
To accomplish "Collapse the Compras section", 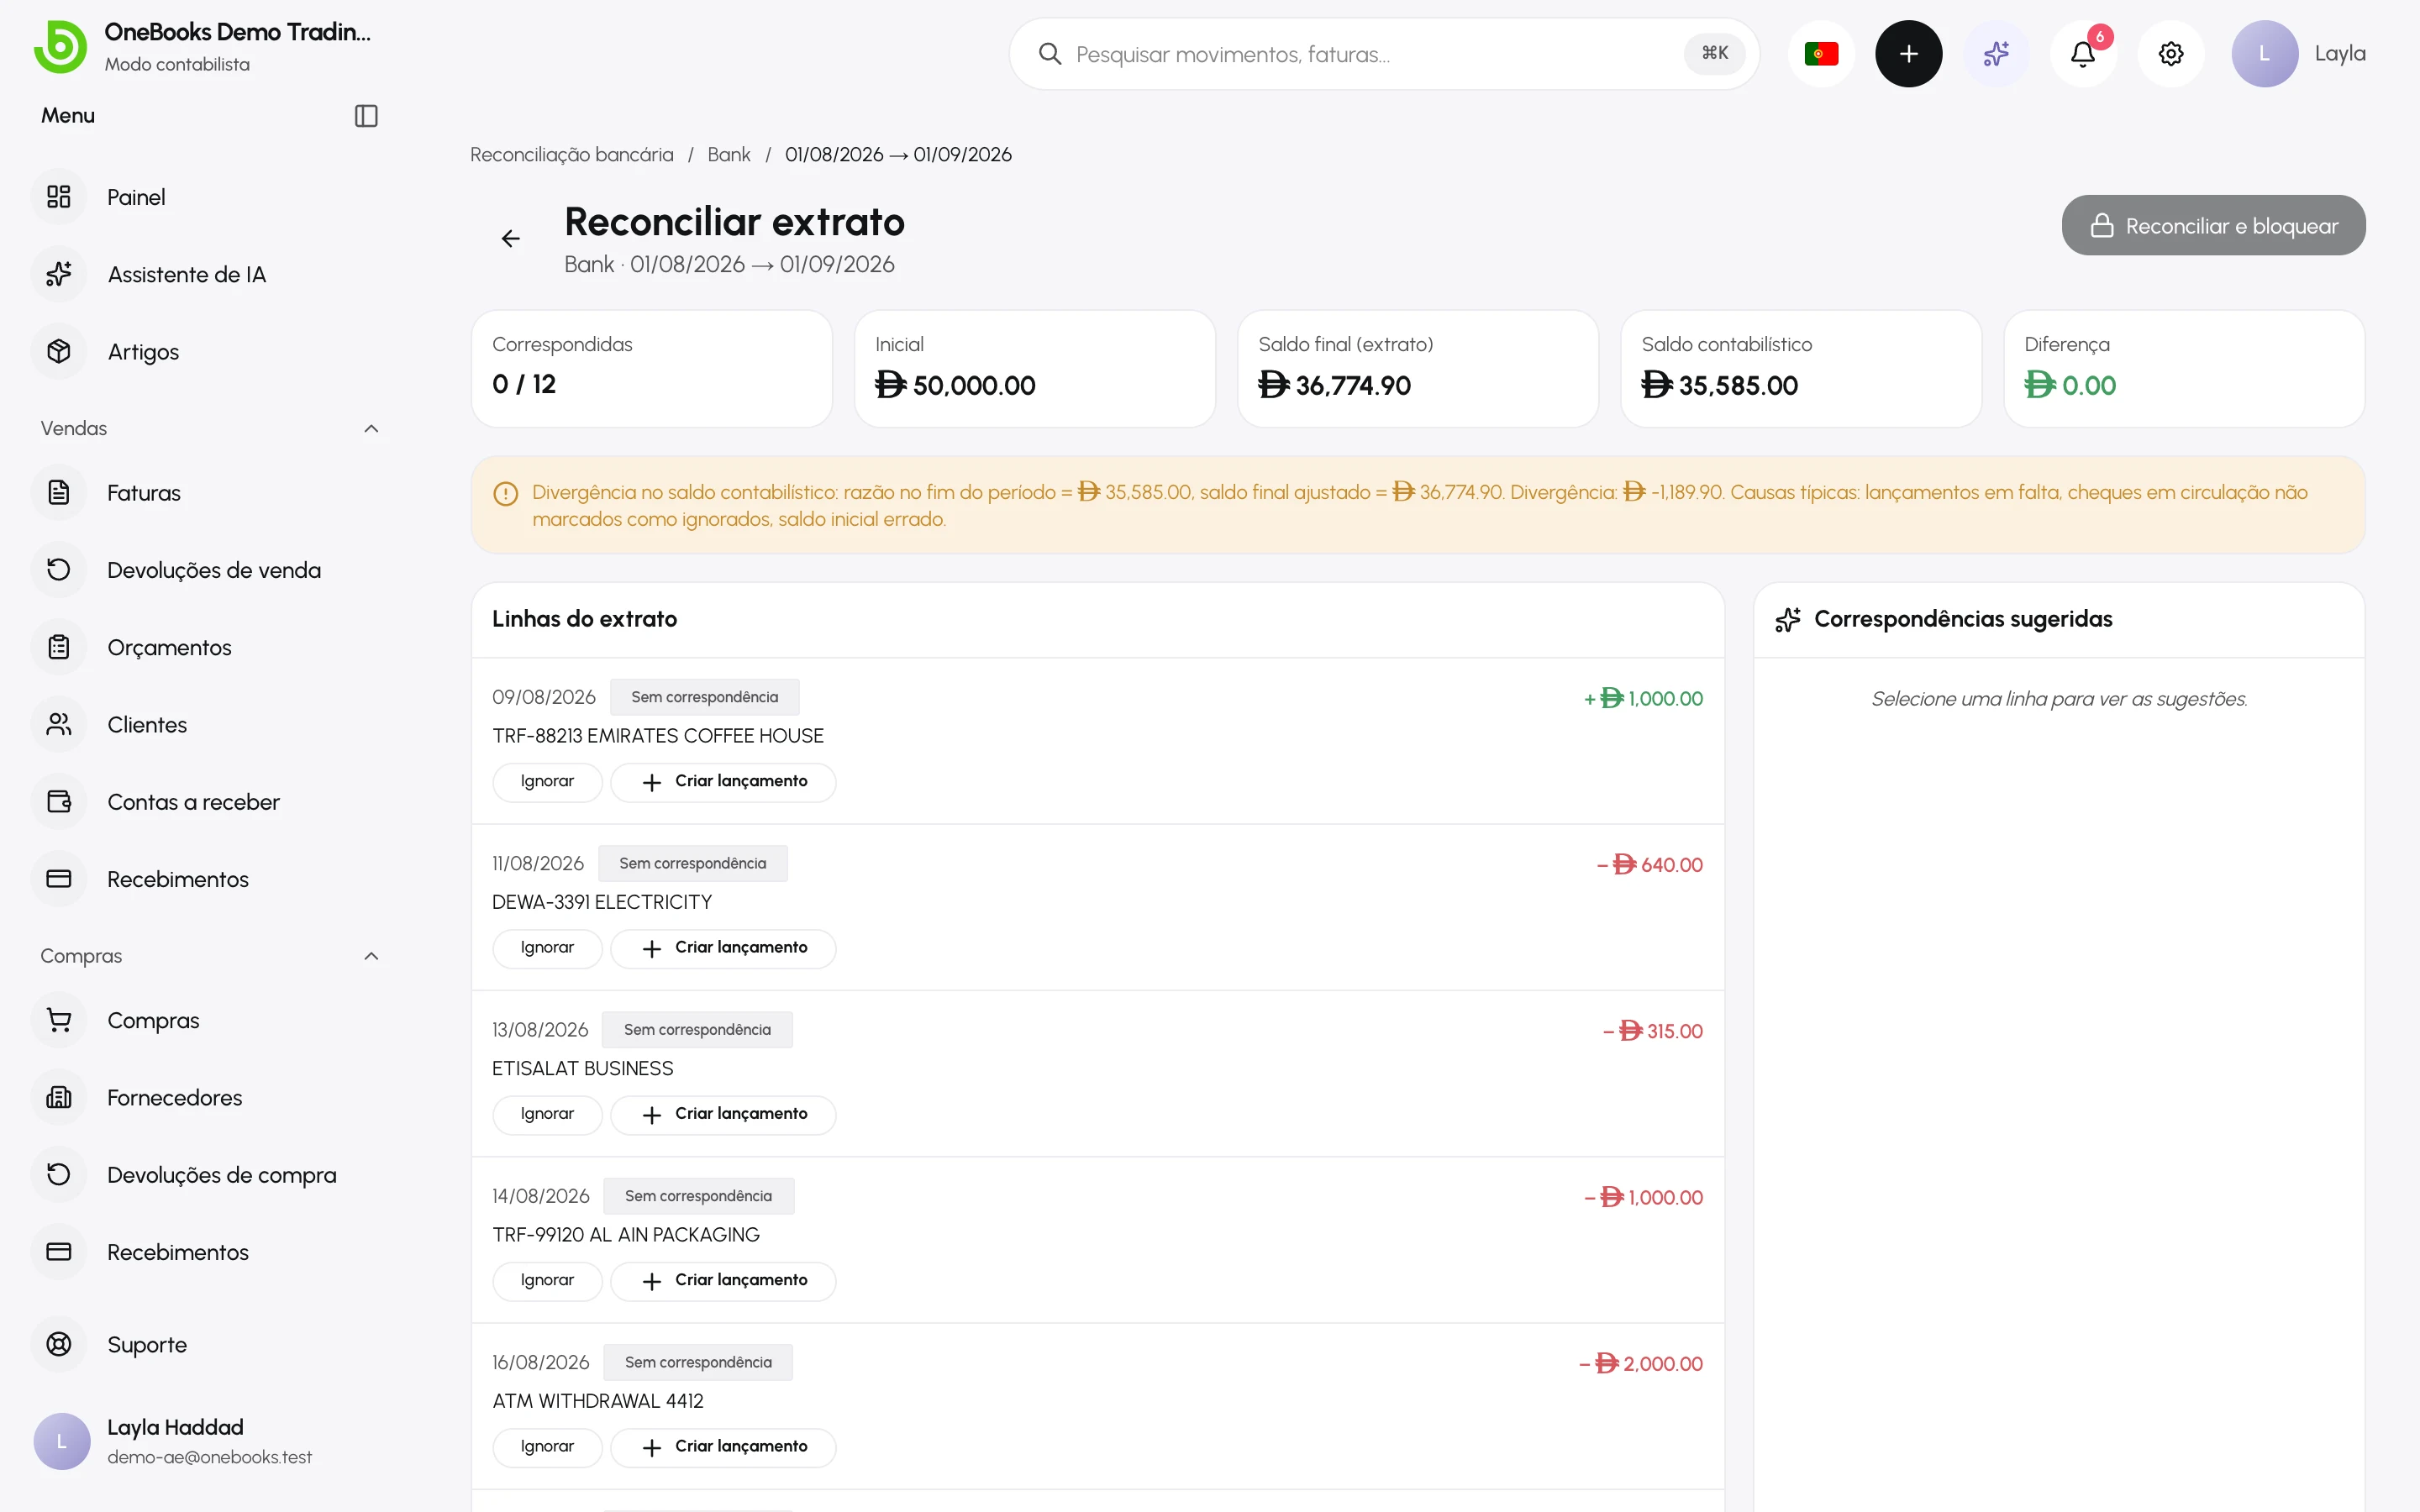I will coord(371,956).
